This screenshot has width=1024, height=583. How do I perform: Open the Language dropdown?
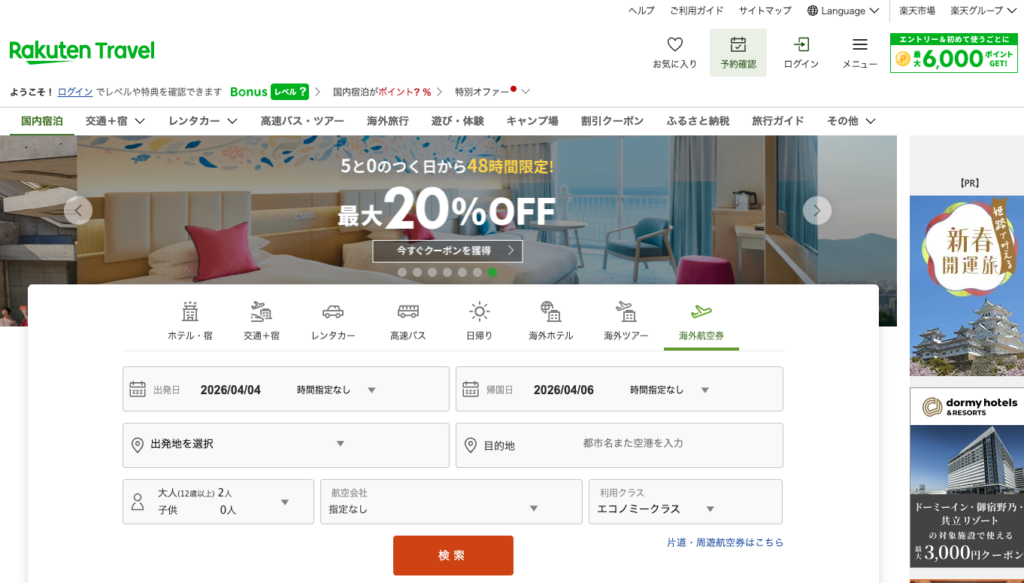point(843,11)
